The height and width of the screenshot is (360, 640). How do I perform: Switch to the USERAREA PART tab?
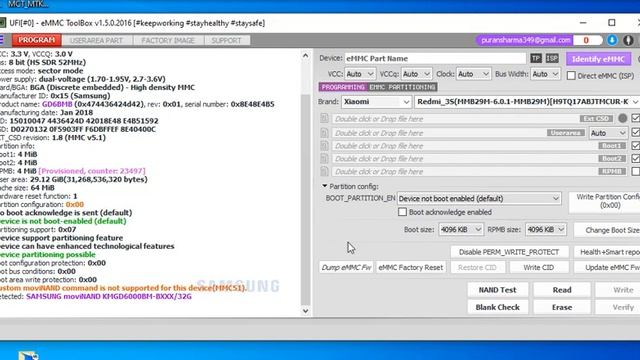click(96, 40)
